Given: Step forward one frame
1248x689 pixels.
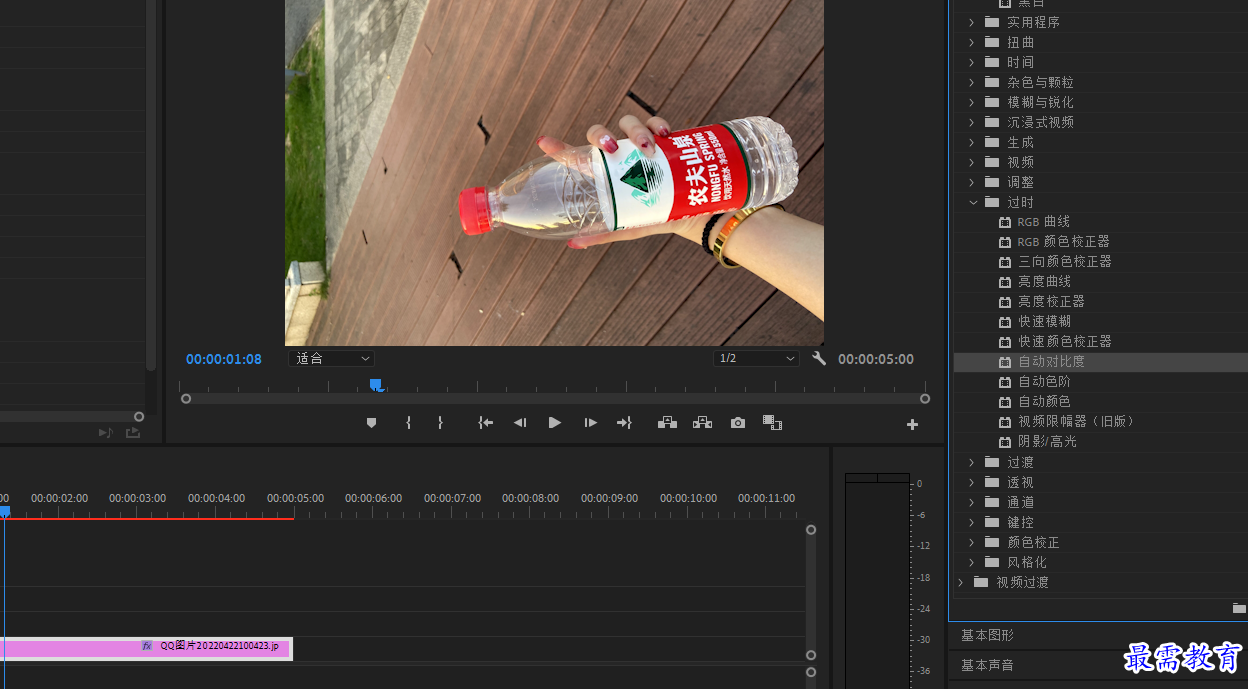Looking at the screenshot, I should (x=591, y=423).
